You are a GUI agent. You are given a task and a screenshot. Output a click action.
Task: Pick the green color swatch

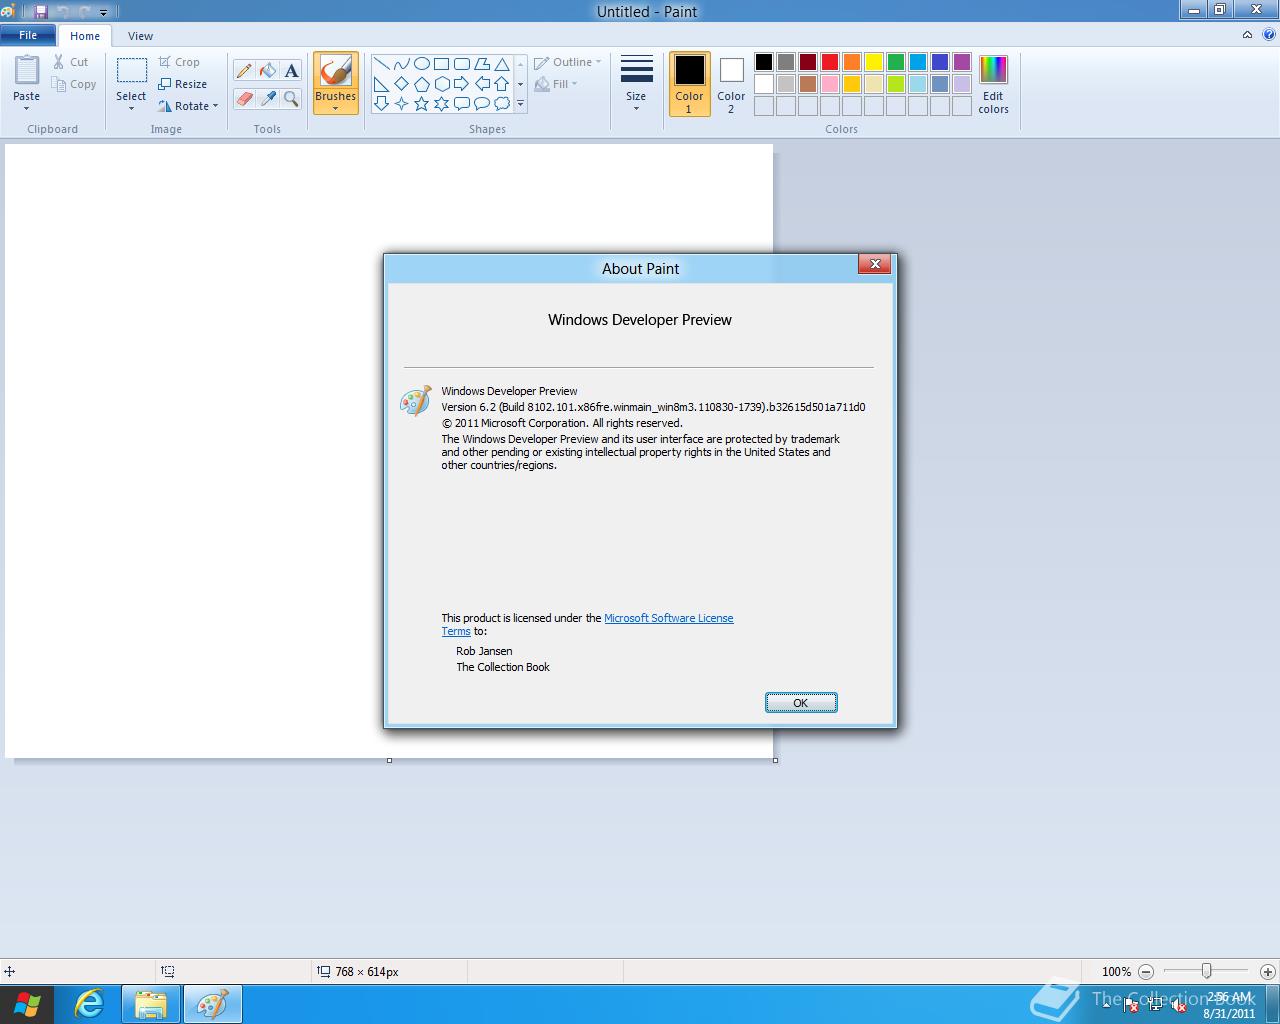tap(896, 62)
